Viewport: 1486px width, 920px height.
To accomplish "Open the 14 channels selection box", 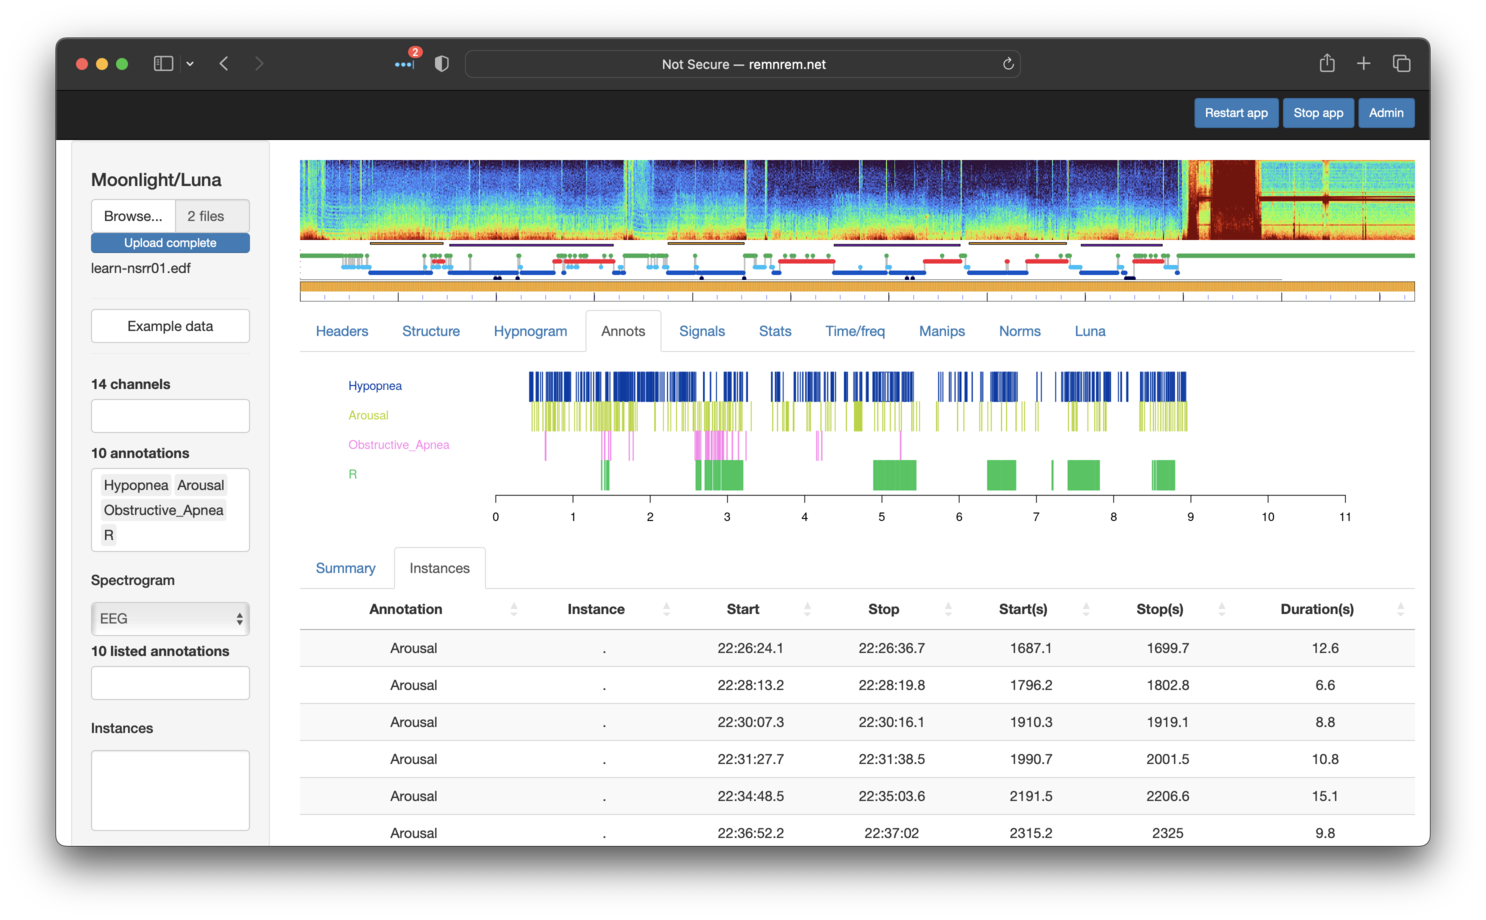I will point(170,416).
